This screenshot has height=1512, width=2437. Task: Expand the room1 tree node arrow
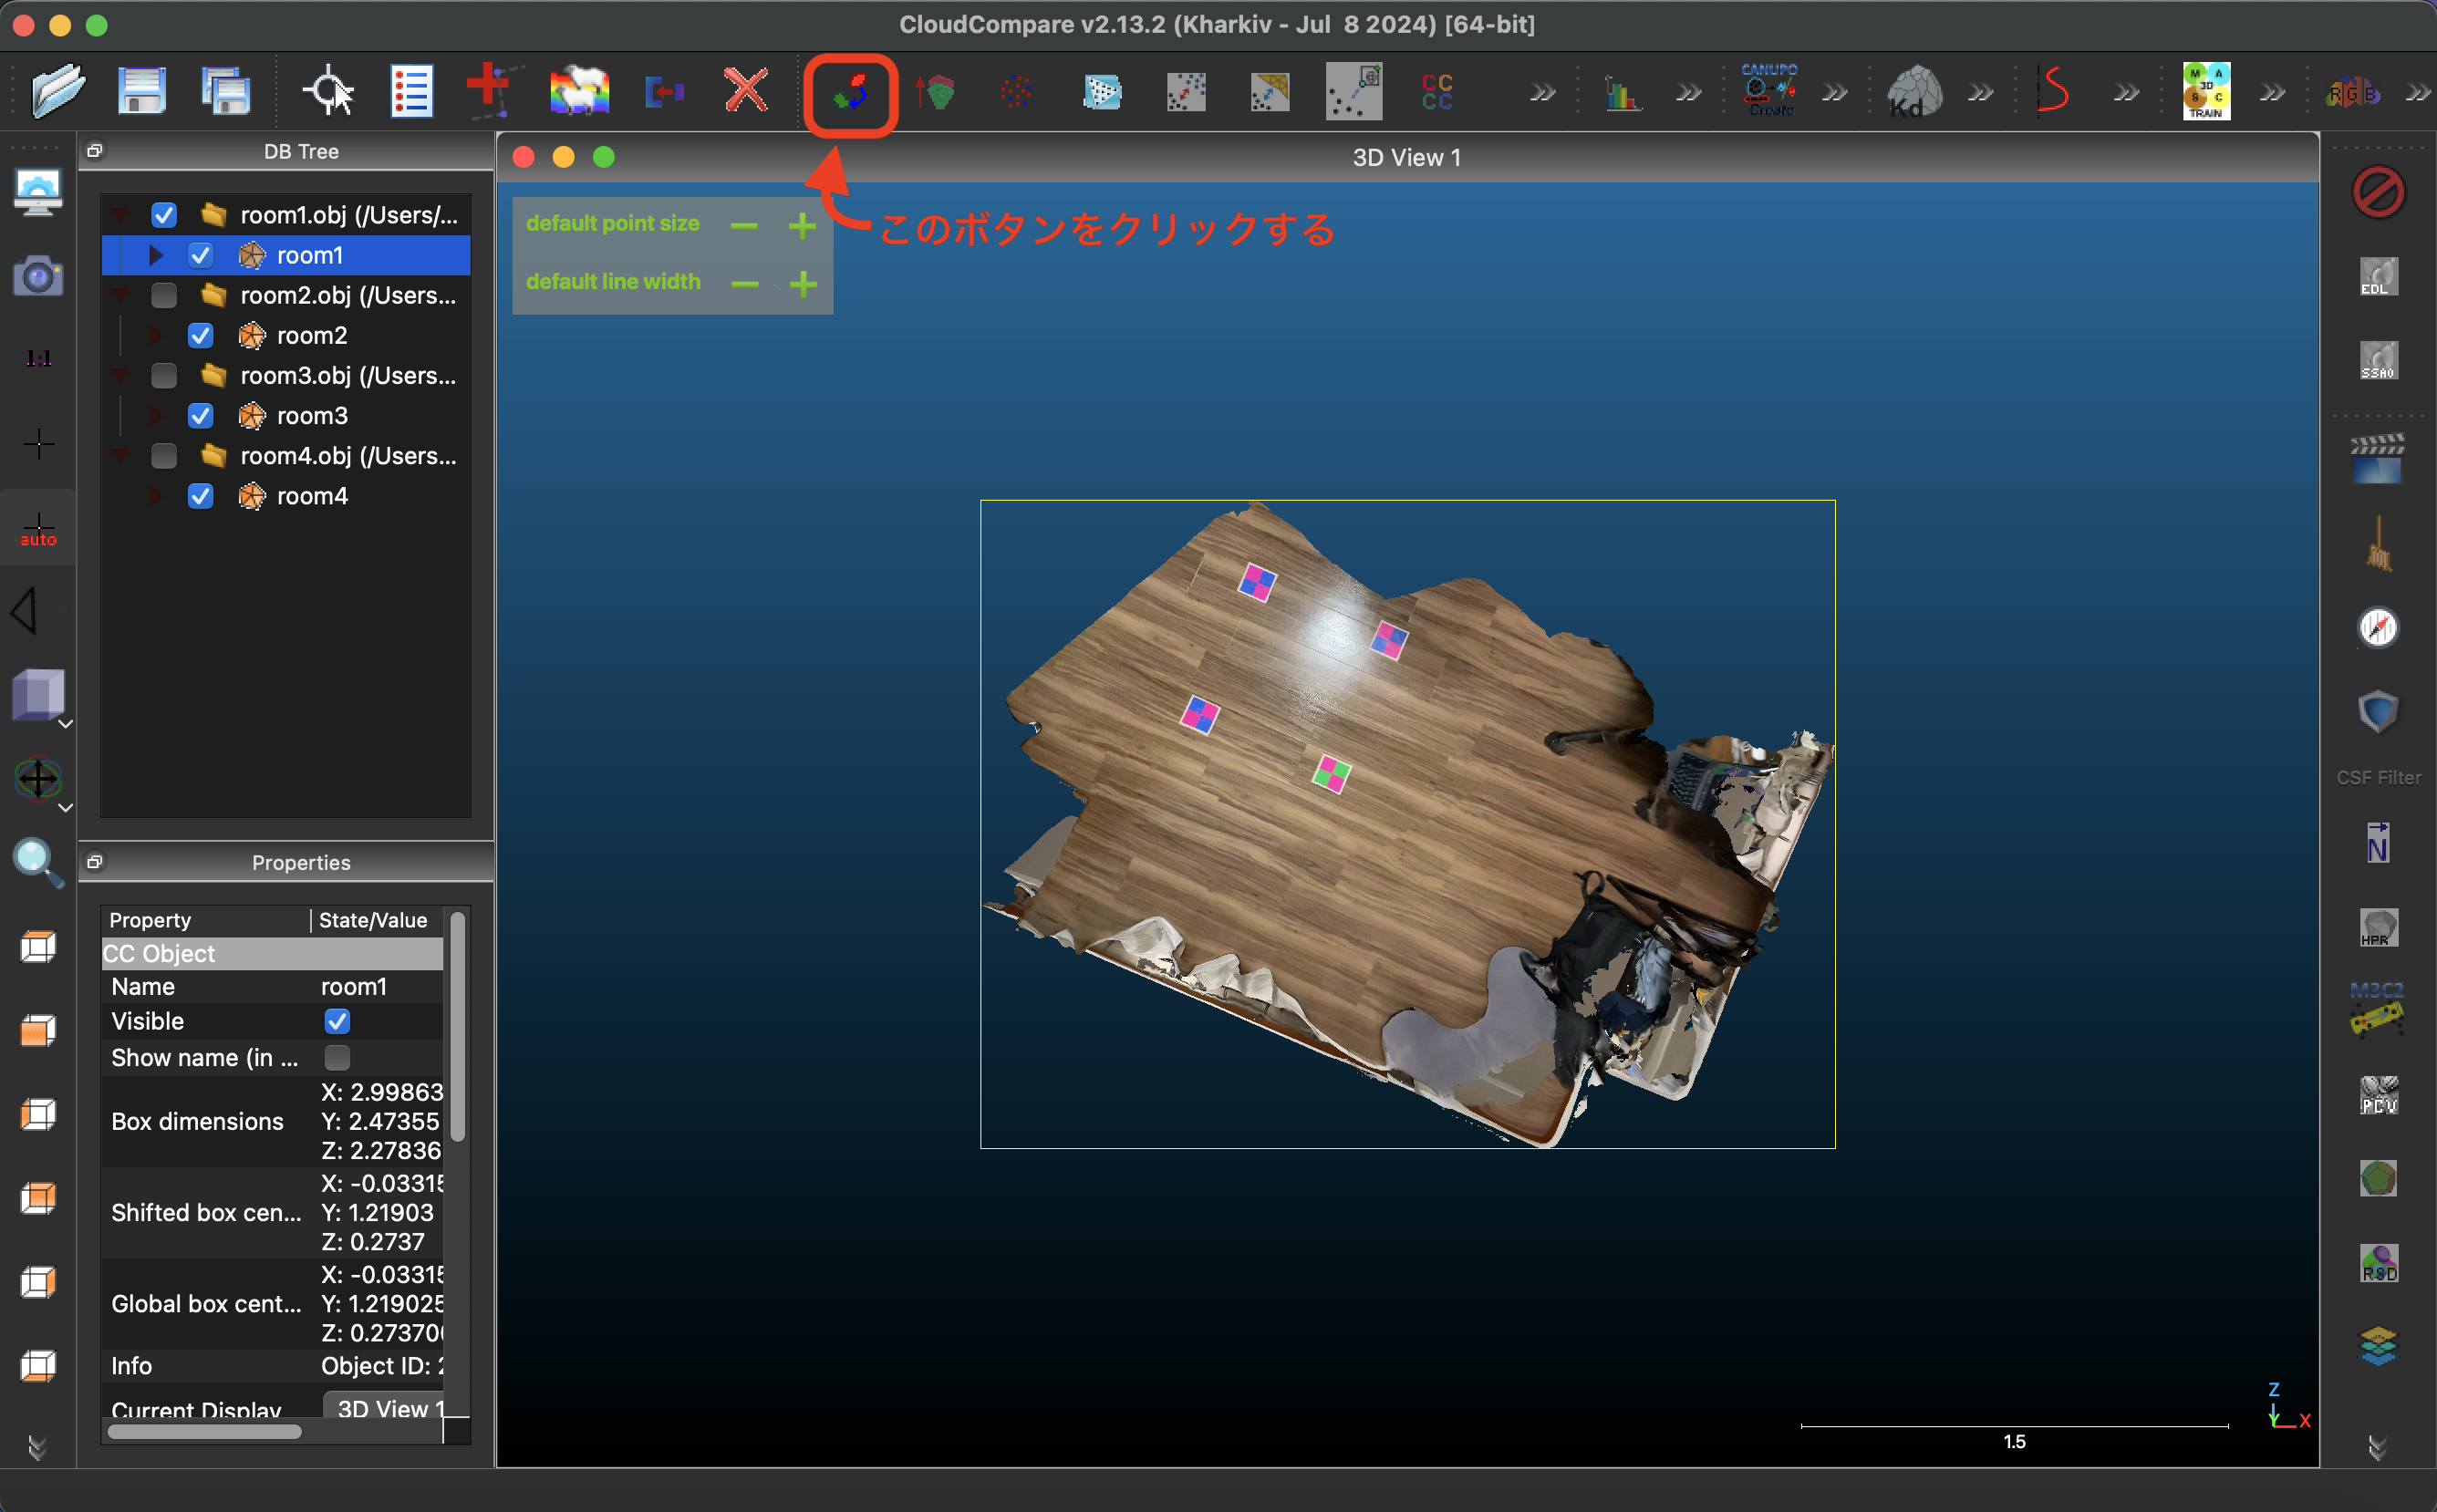point(155,256)
